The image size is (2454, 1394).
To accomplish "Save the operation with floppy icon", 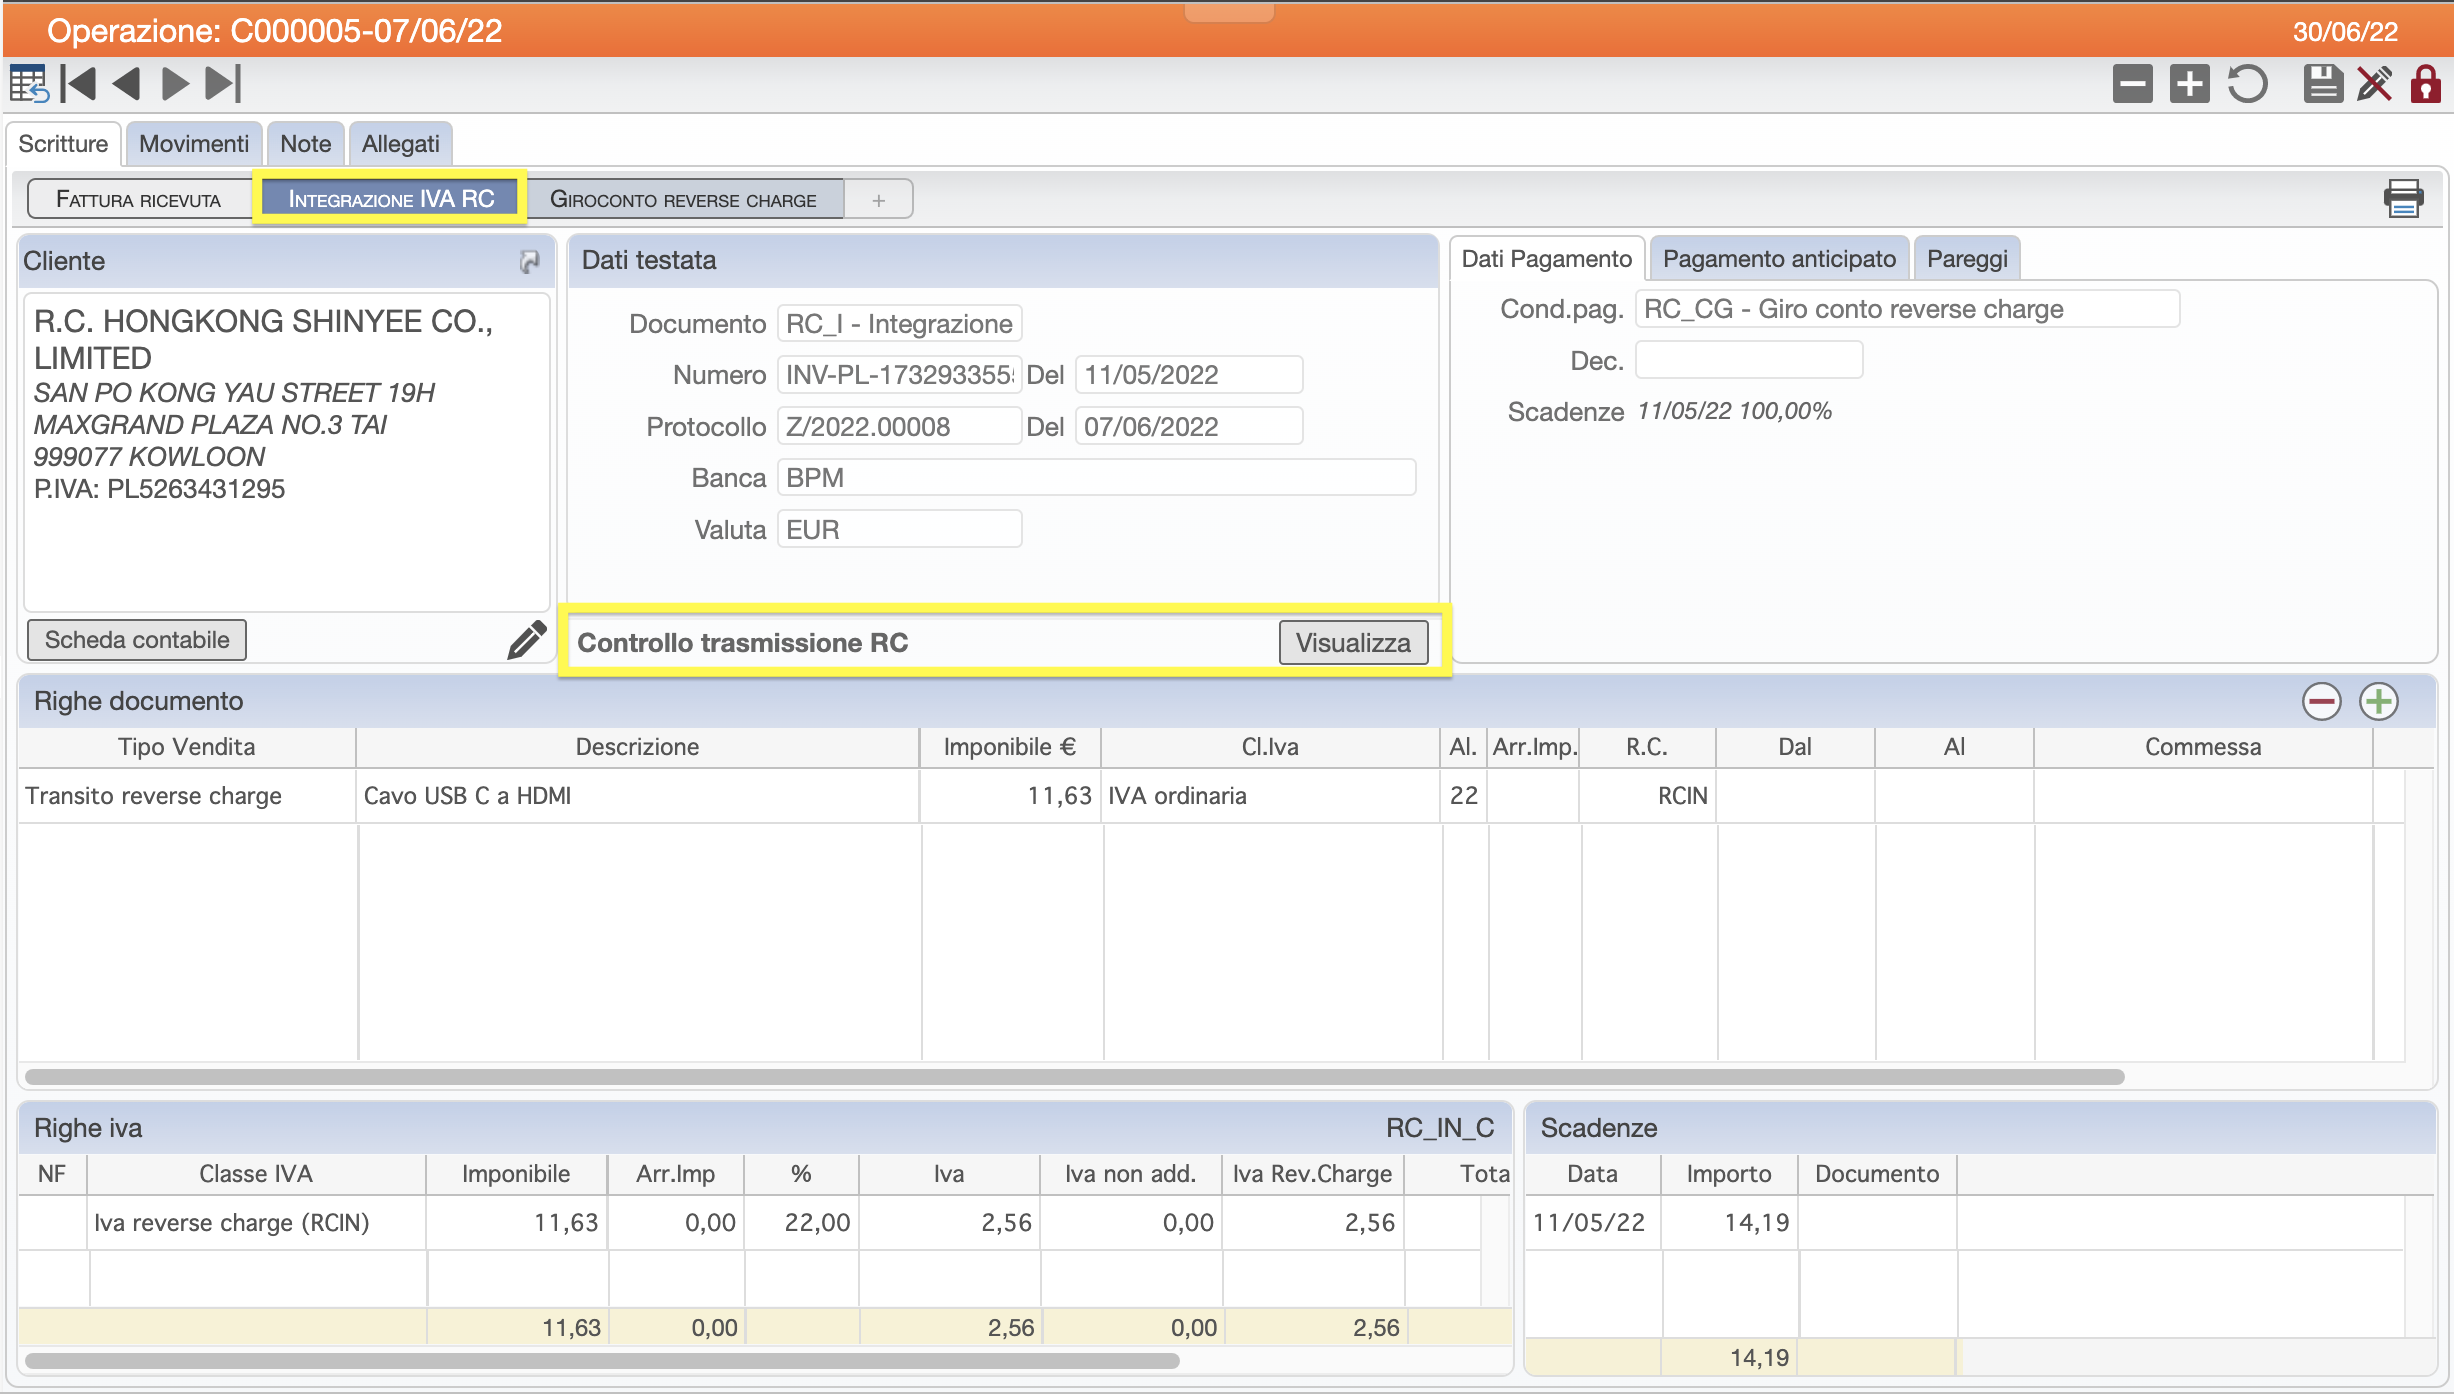I will click(x=2322, y=84).
